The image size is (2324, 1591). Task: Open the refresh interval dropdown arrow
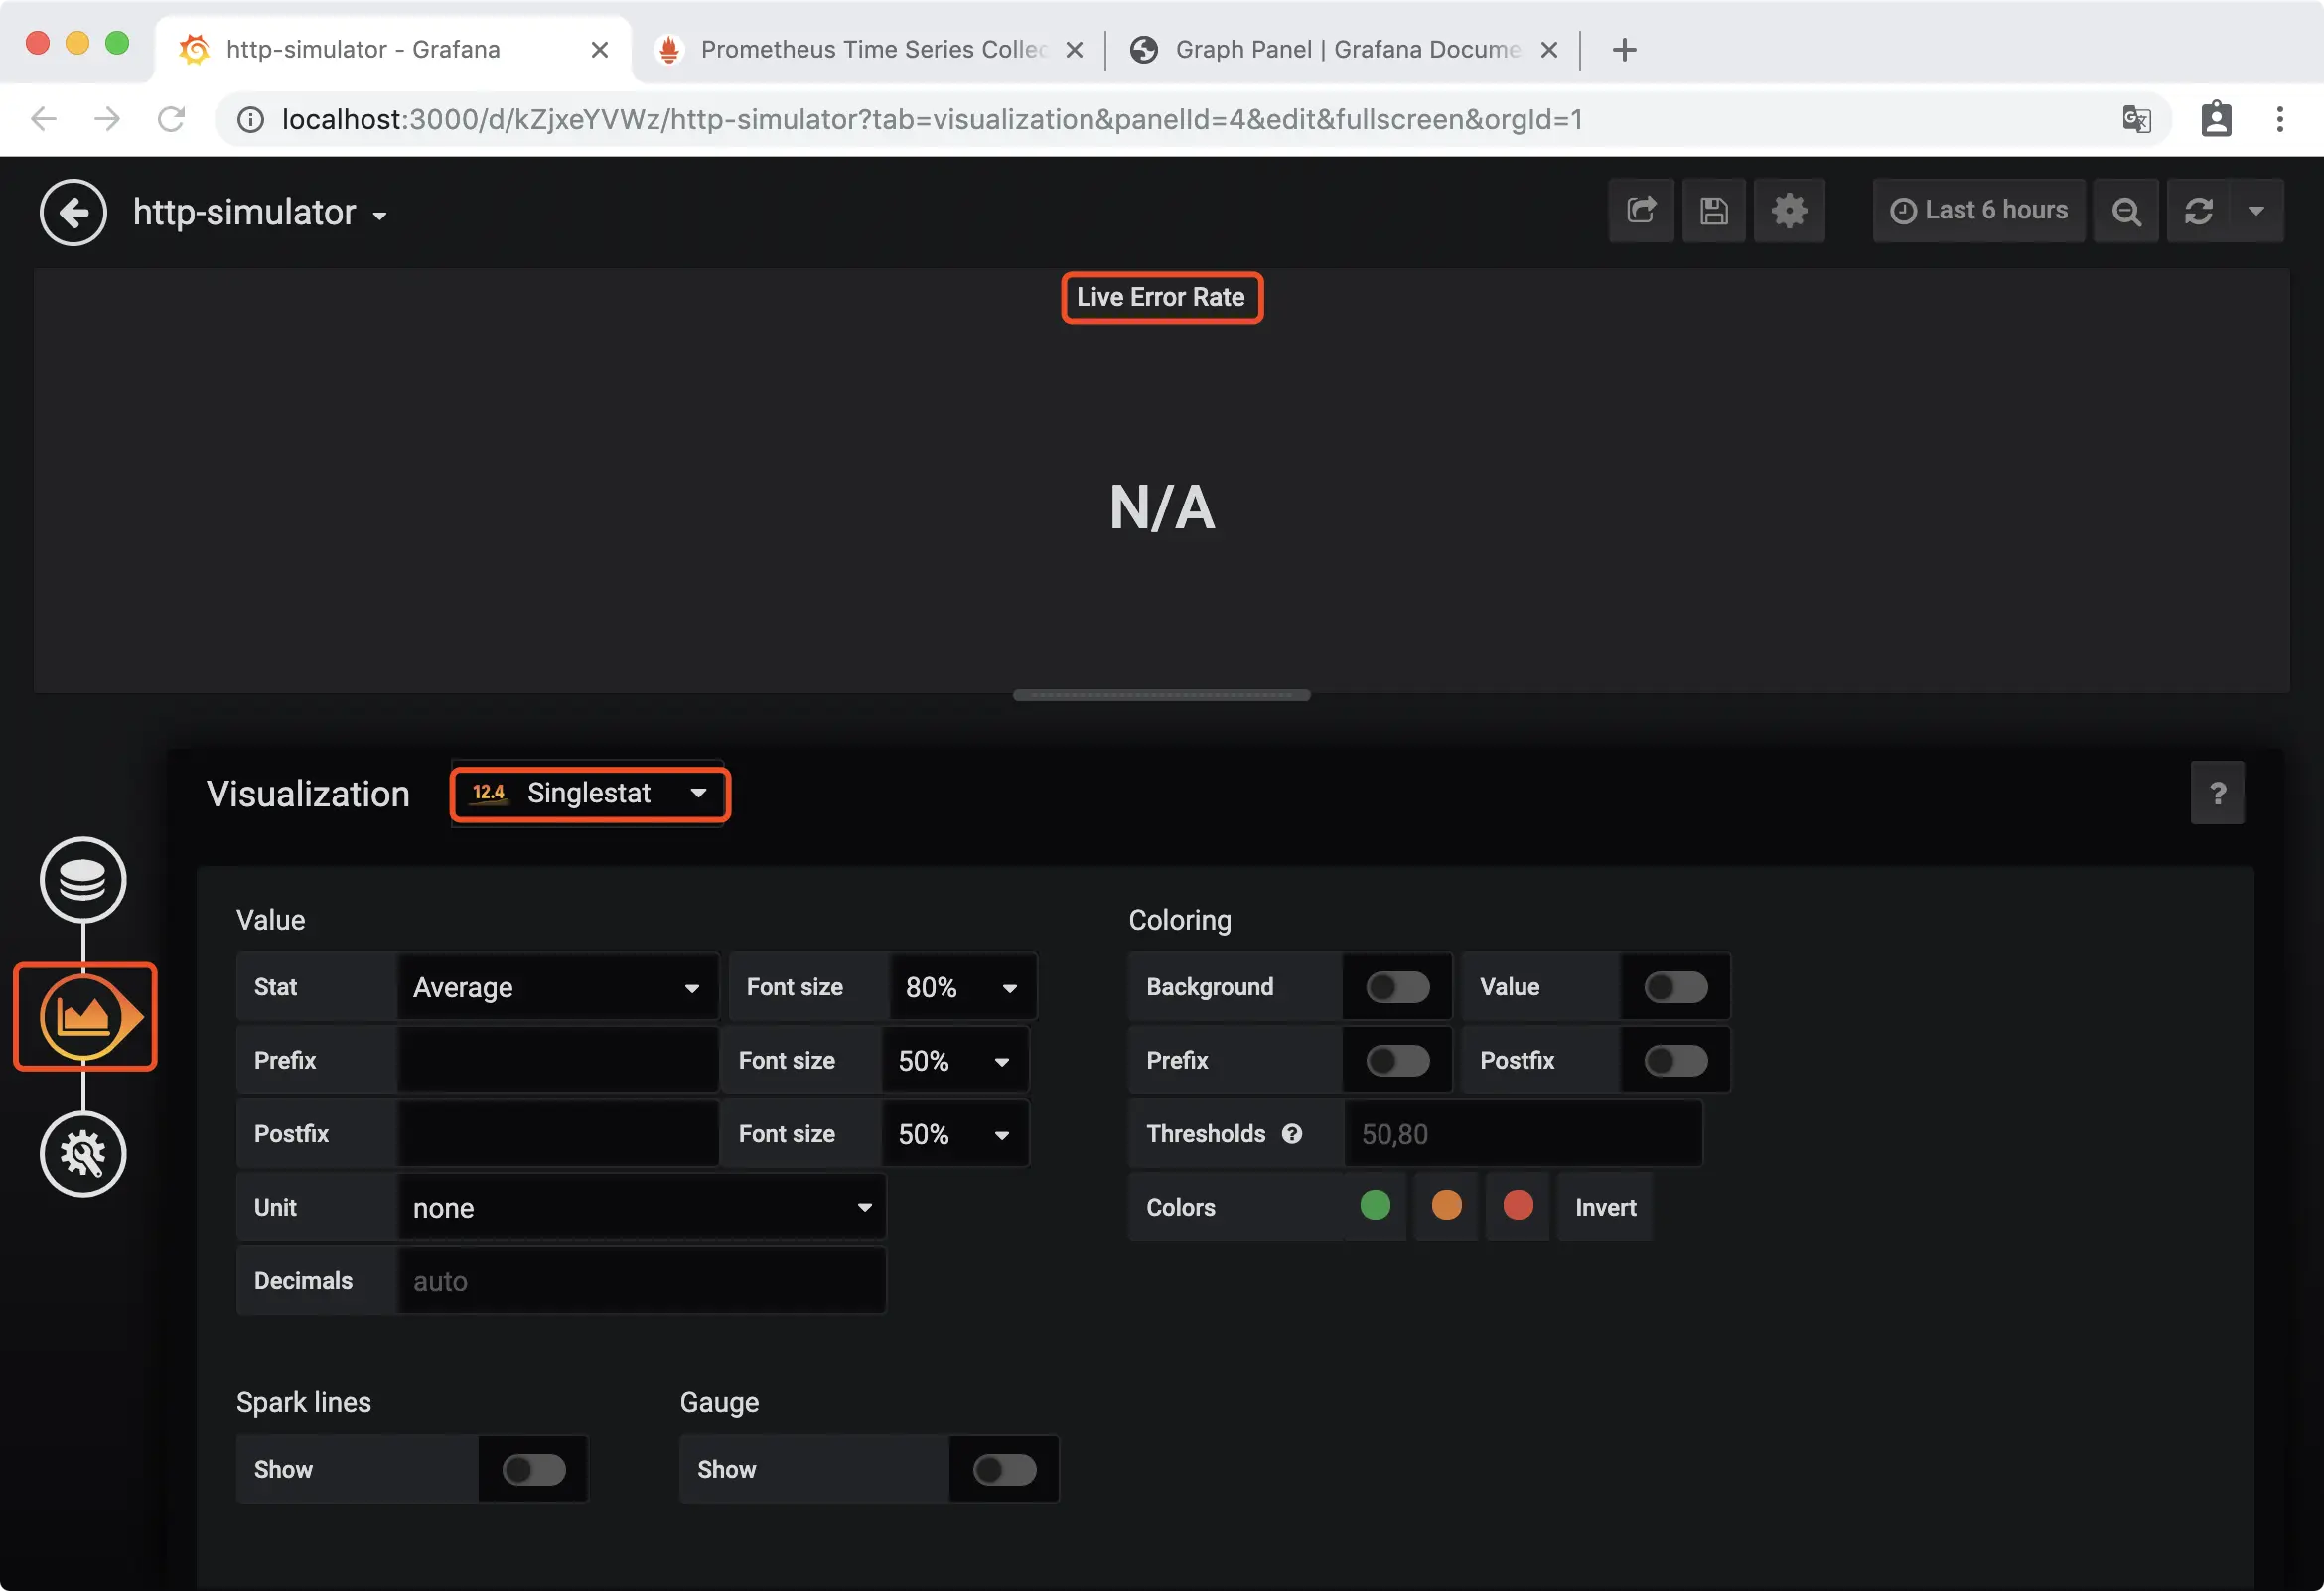[2256, 211]
